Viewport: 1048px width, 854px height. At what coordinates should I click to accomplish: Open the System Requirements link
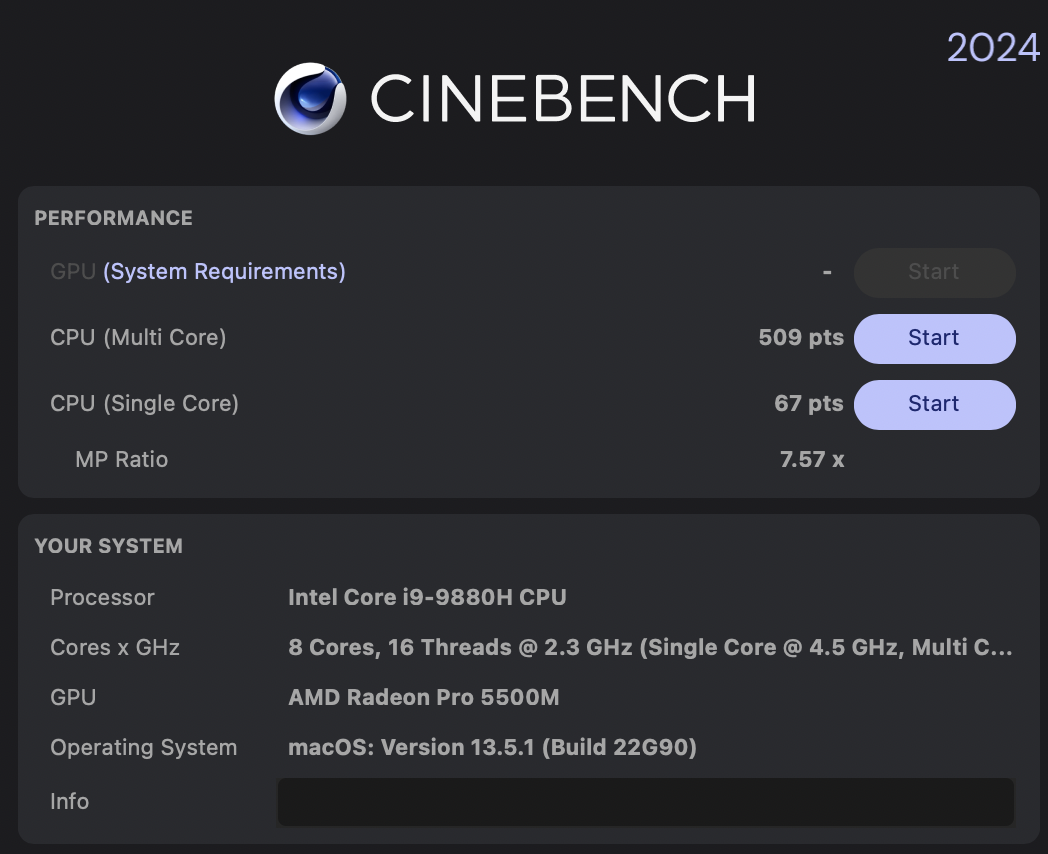[225, 272]
